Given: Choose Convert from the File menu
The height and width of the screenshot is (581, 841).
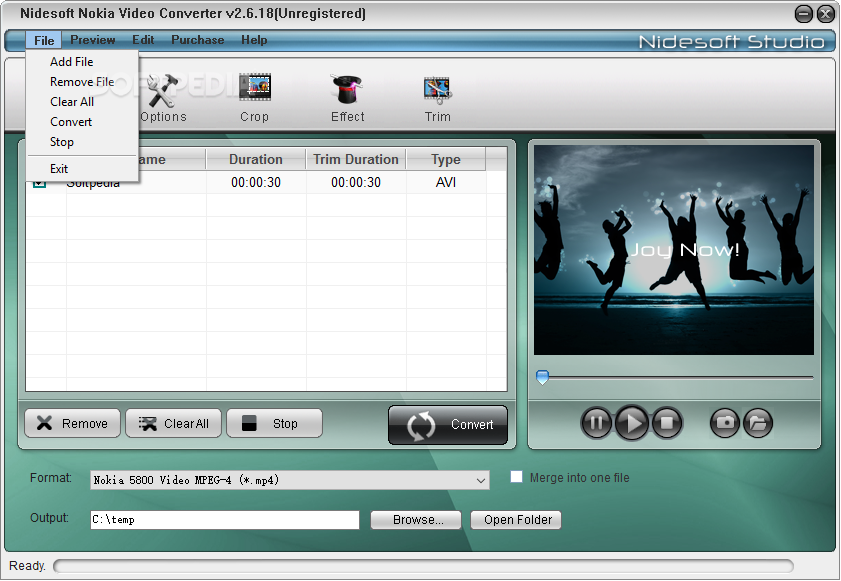Looking at the screenshot, I should tap(71, 122).
